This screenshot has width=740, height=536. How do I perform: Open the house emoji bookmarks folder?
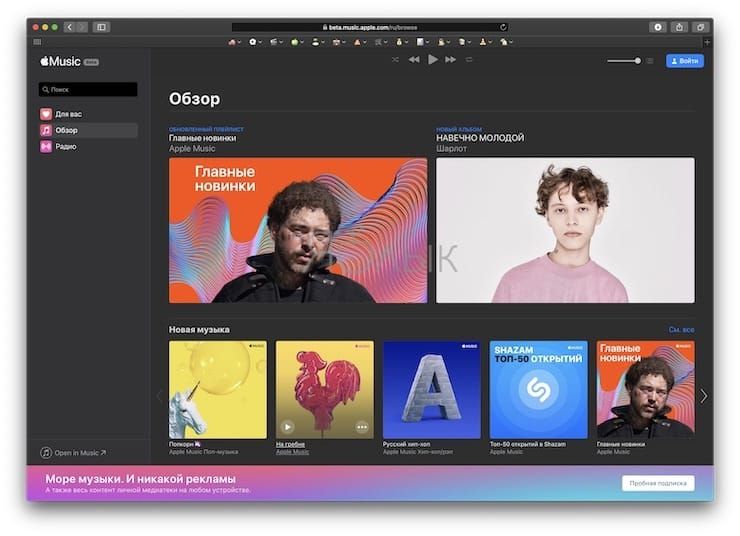(x=232, y=42)
